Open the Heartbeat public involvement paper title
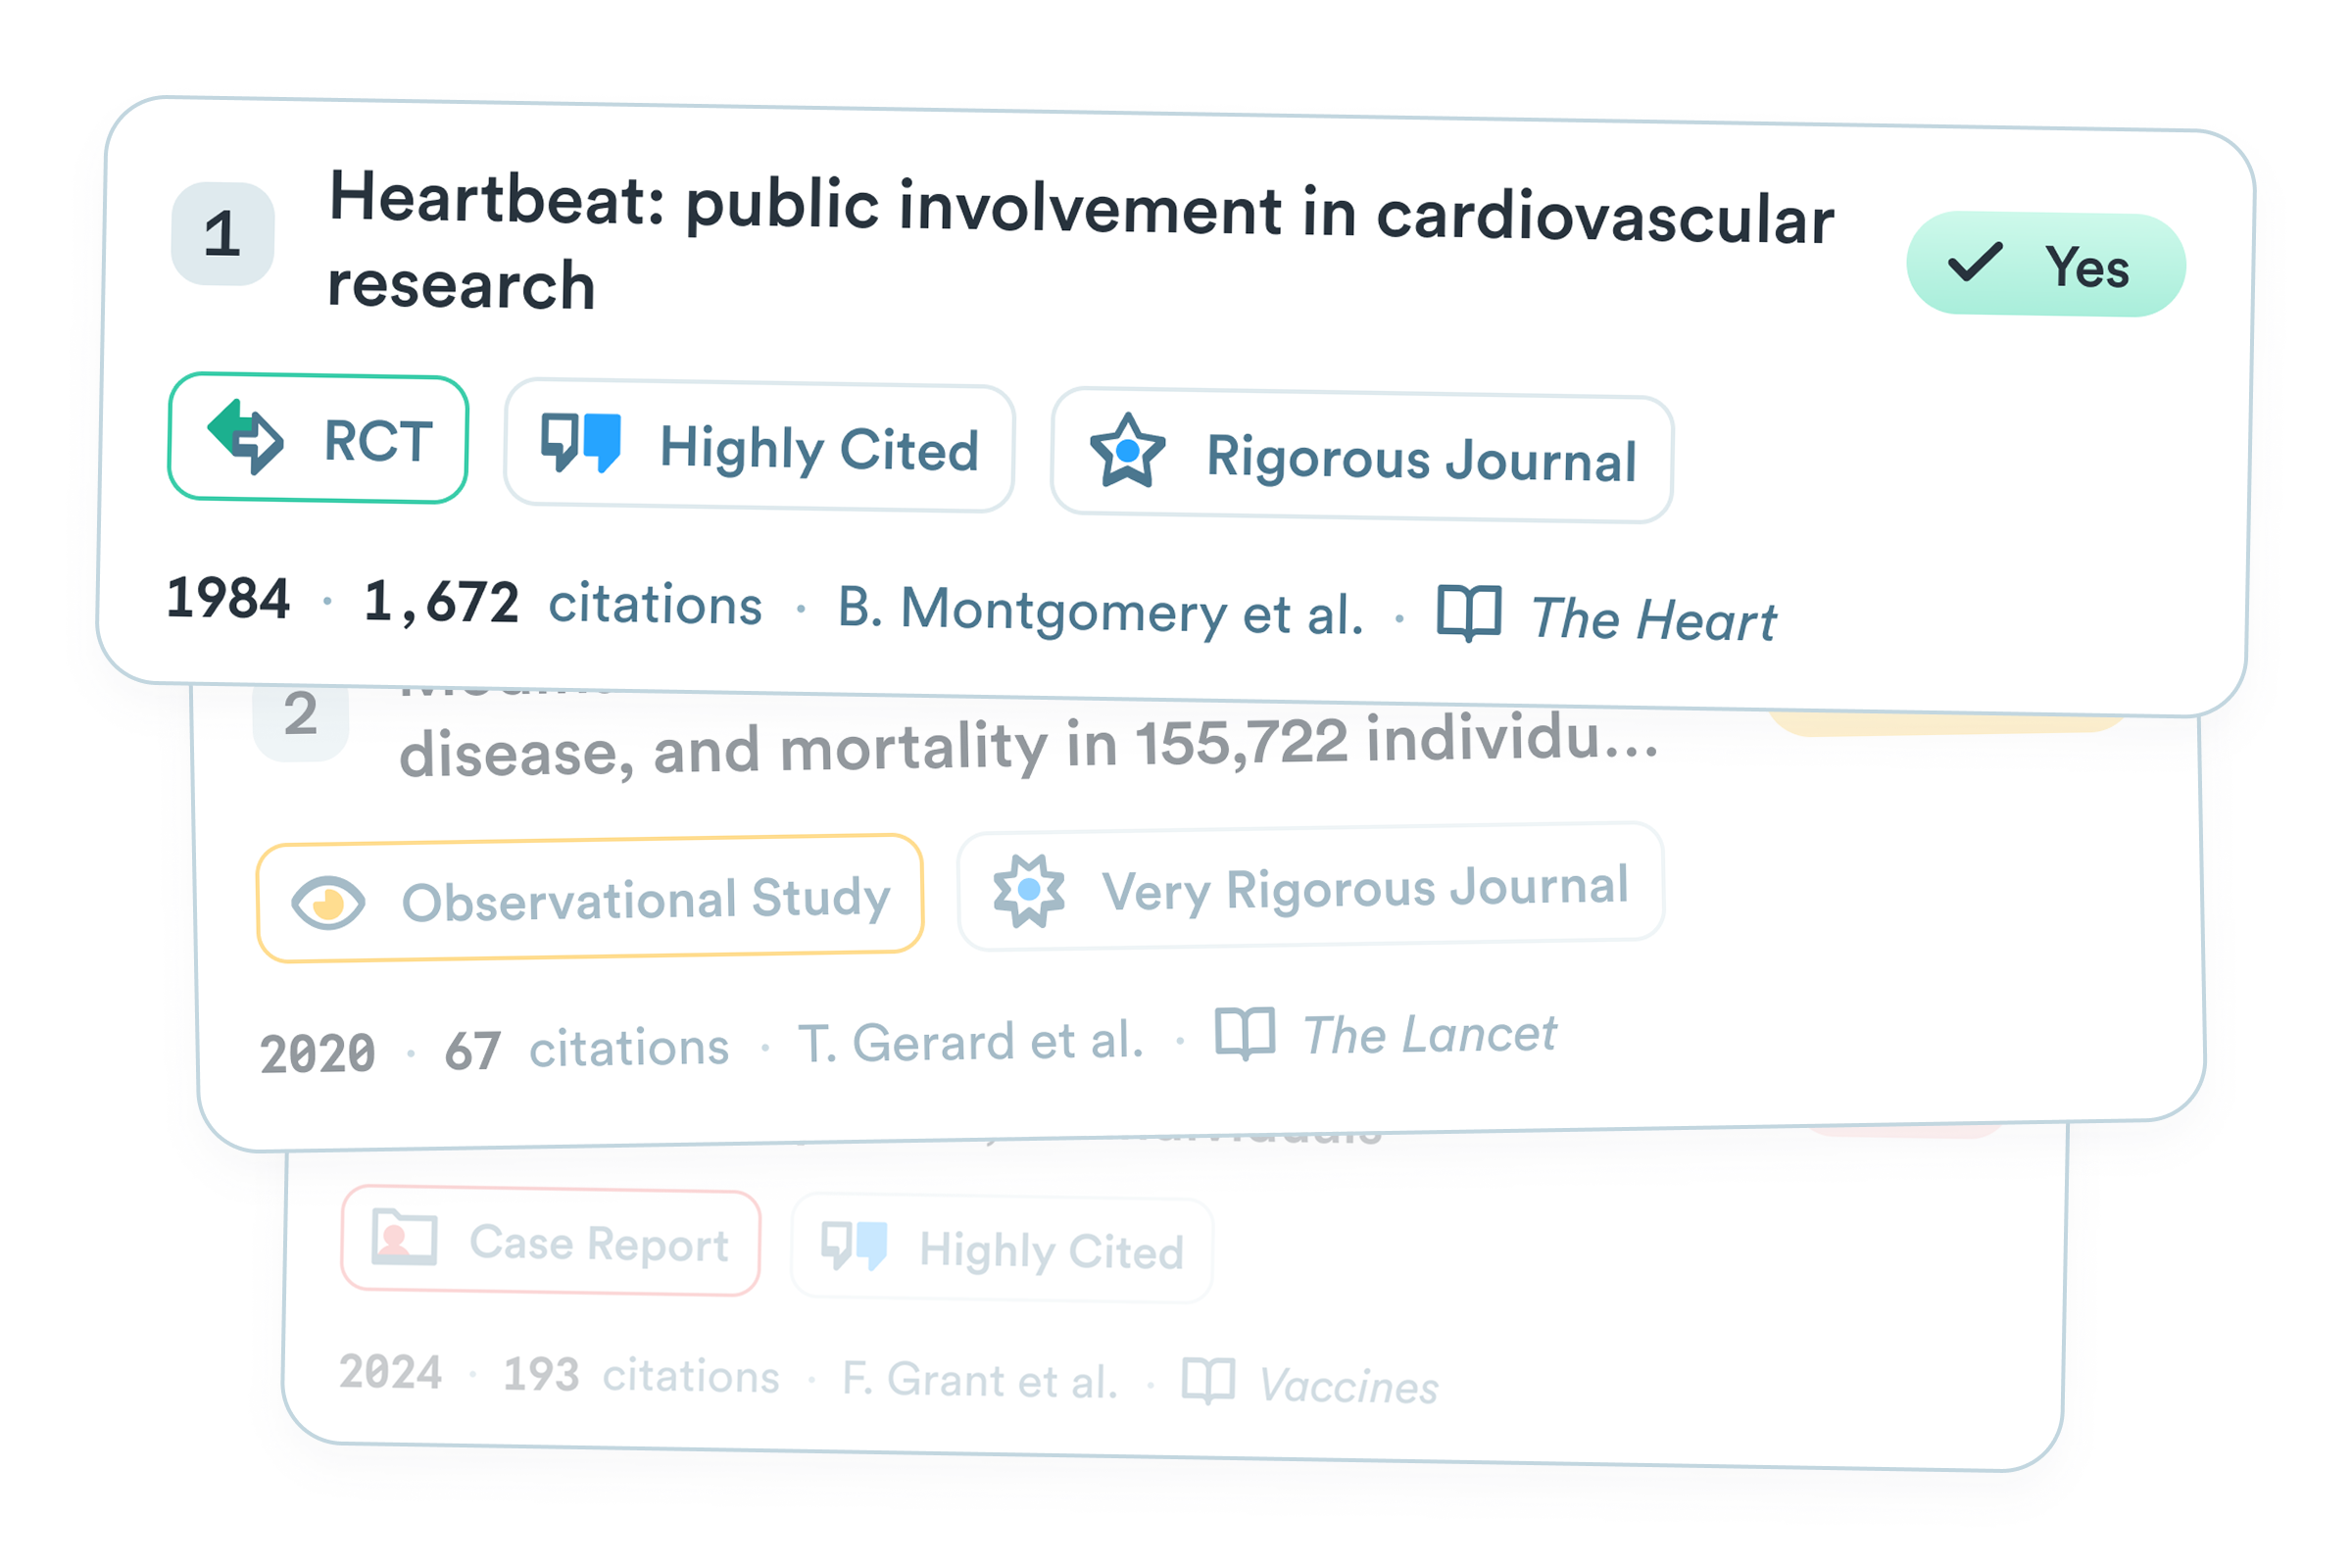2352x1568 pixels. click(1081, 240)
